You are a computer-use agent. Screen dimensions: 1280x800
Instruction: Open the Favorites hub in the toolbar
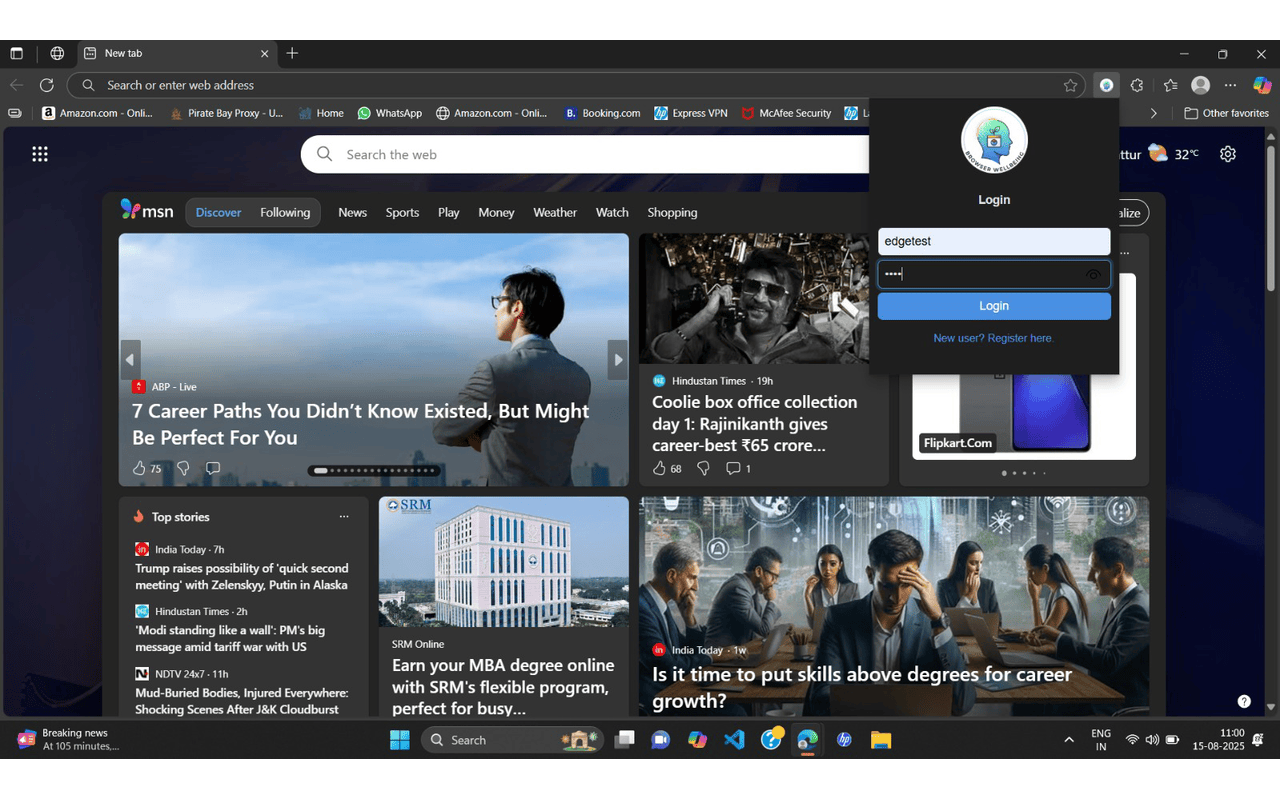[x=1171, y=85]
